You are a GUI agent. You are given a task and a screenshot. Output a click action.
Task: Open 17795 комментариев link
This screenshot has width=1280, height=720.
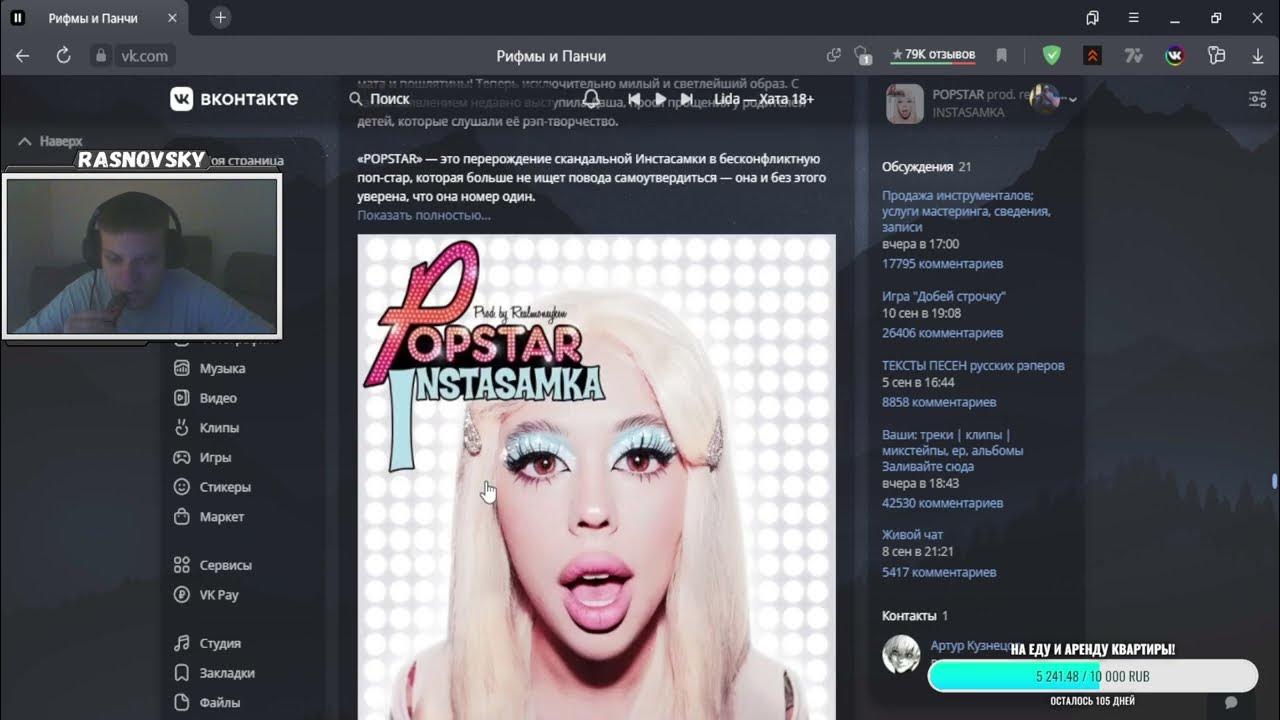coord(942,264)
